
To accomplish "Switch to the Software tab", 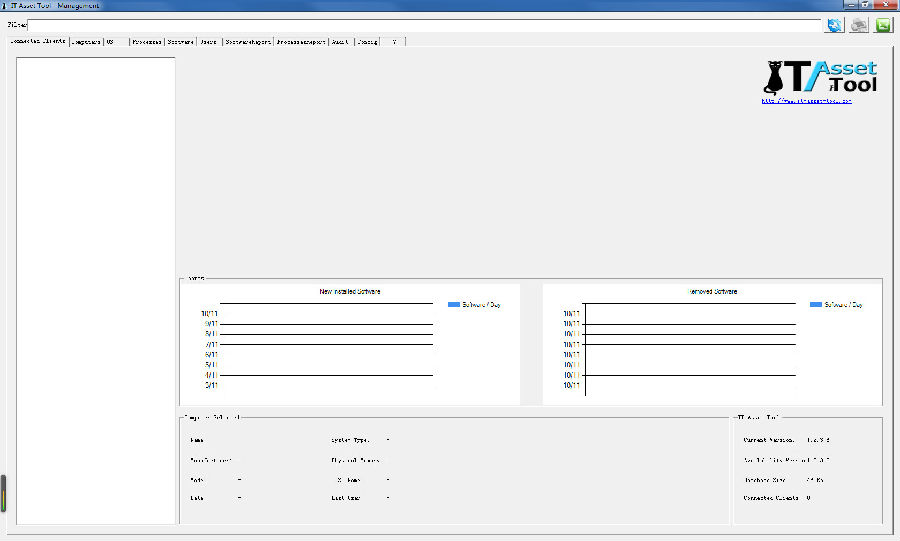I will (x=180, y=42).
